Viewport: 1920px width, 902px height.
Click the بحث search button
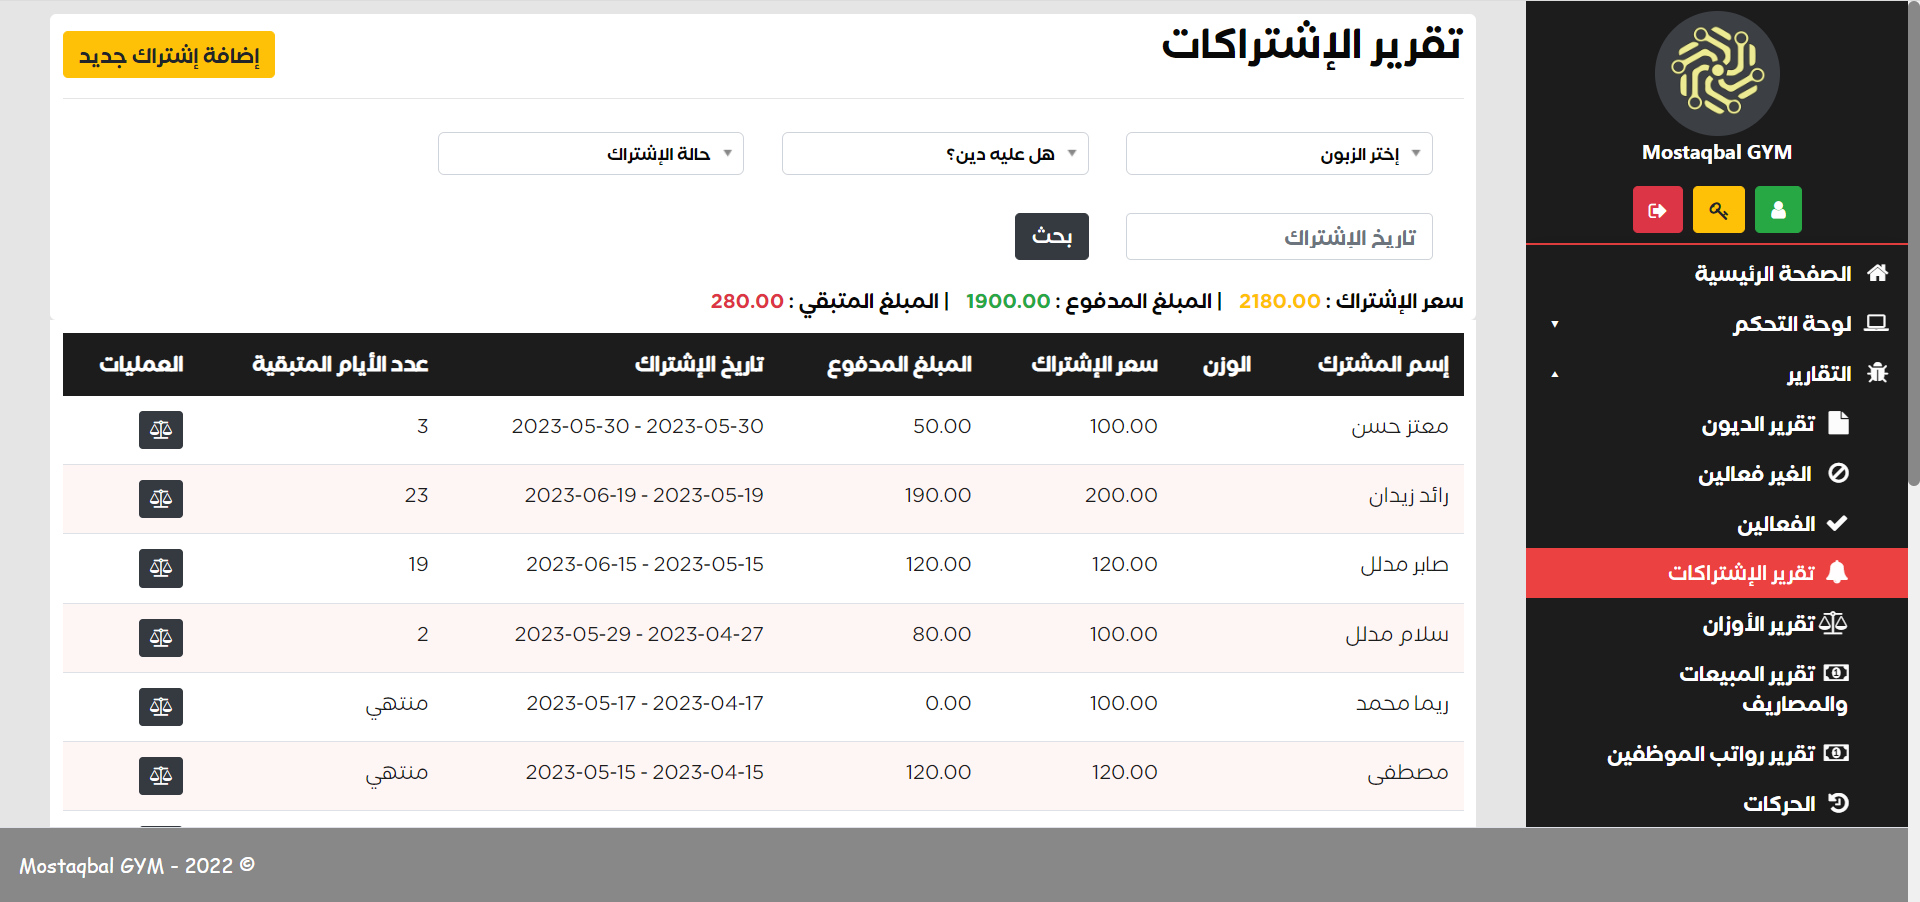[x=1051, y=236]
